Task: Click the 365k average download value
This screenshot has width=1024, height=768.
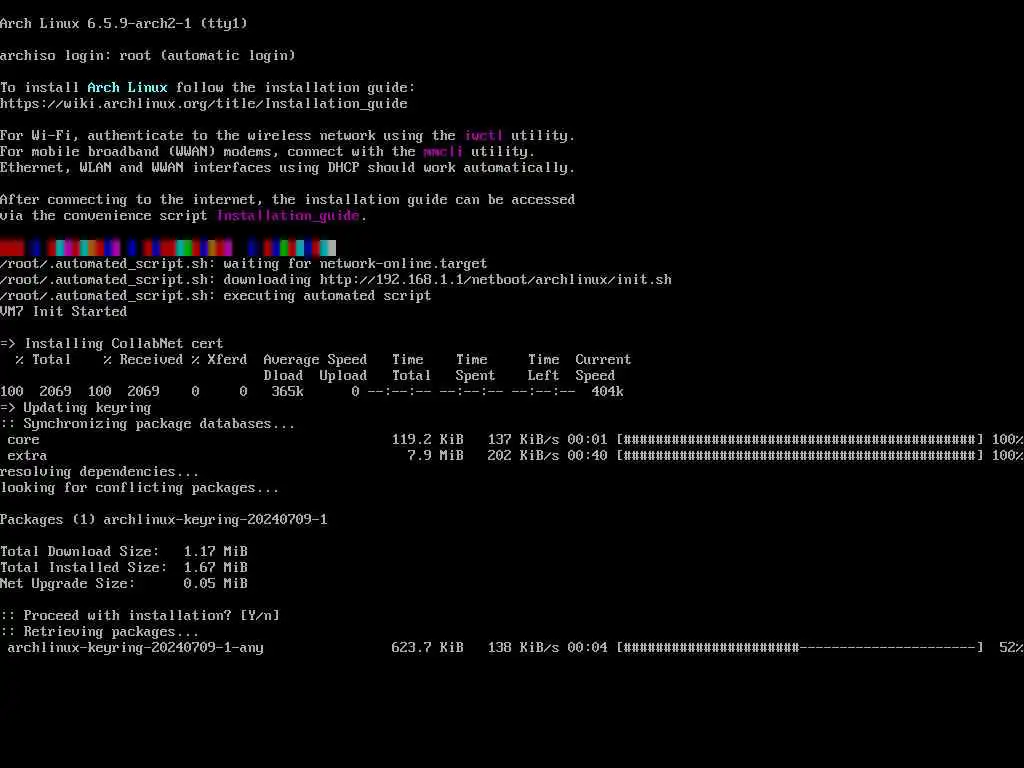Action: click(287, 392)
